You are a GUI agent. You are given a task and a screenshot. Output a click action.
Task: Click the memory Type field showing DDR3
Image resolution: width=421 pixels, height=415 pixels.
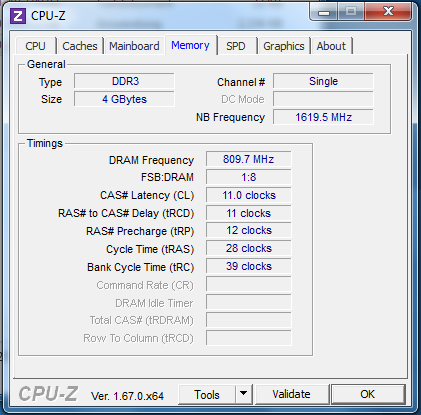124,81
